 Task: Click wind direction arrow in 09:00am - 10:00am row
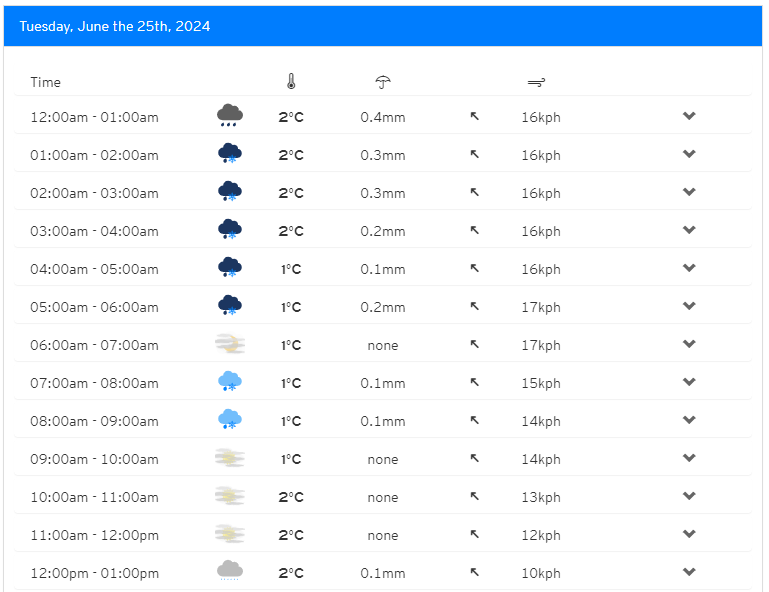click(x=474, y=458)
